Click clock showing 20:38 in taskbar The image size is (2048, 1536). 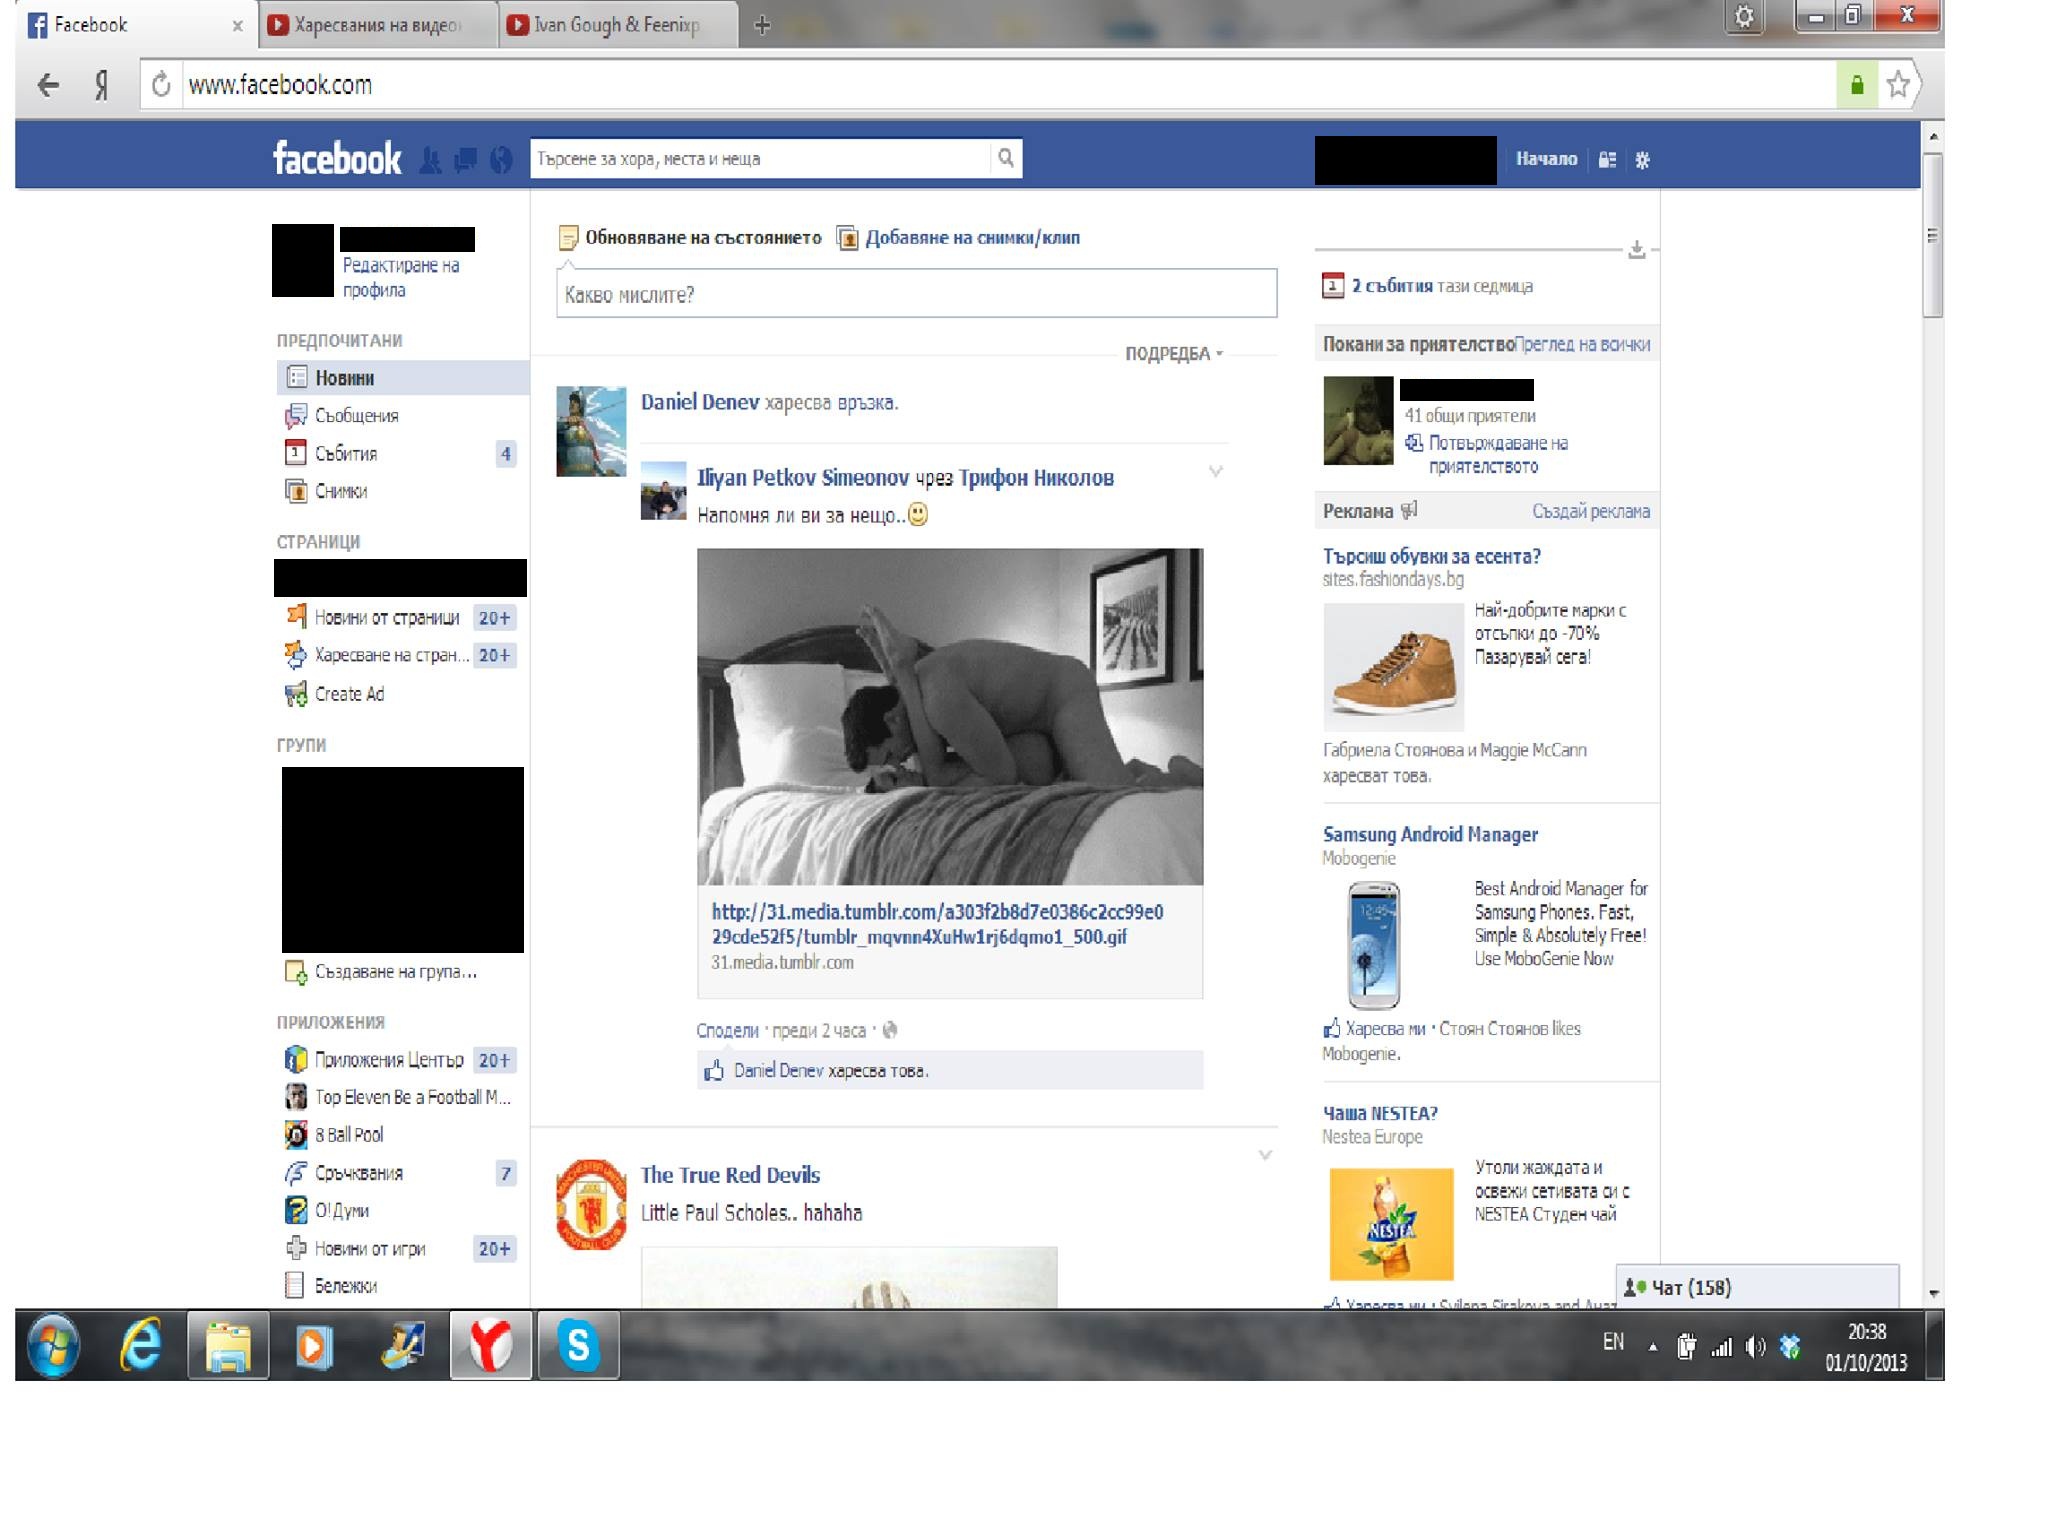1866,1332
